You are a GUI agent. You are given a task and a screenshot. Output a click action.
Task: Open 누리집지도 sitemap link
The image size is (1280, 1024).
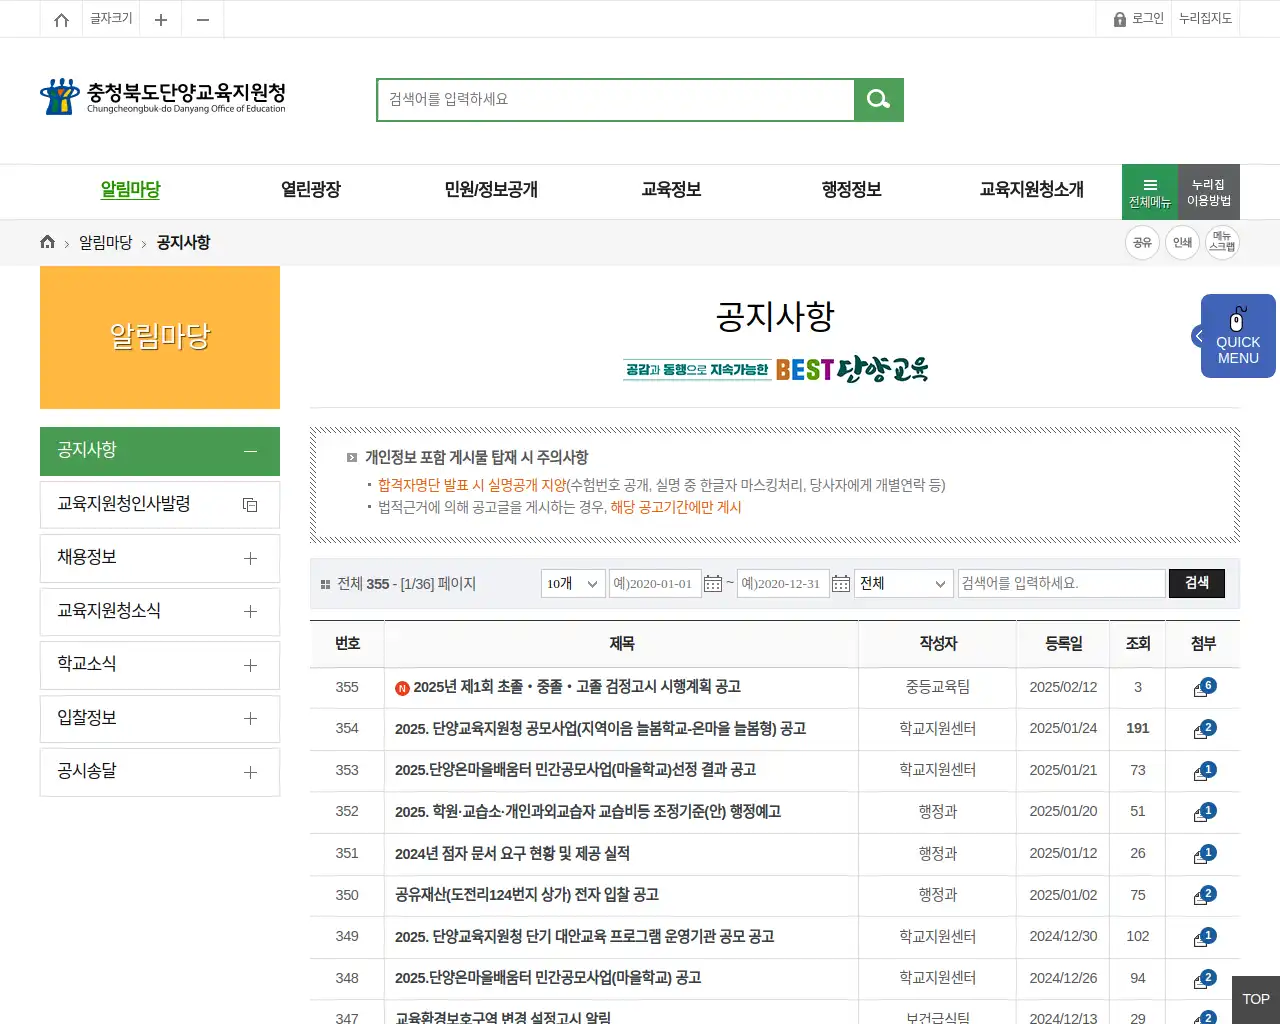1205,19
